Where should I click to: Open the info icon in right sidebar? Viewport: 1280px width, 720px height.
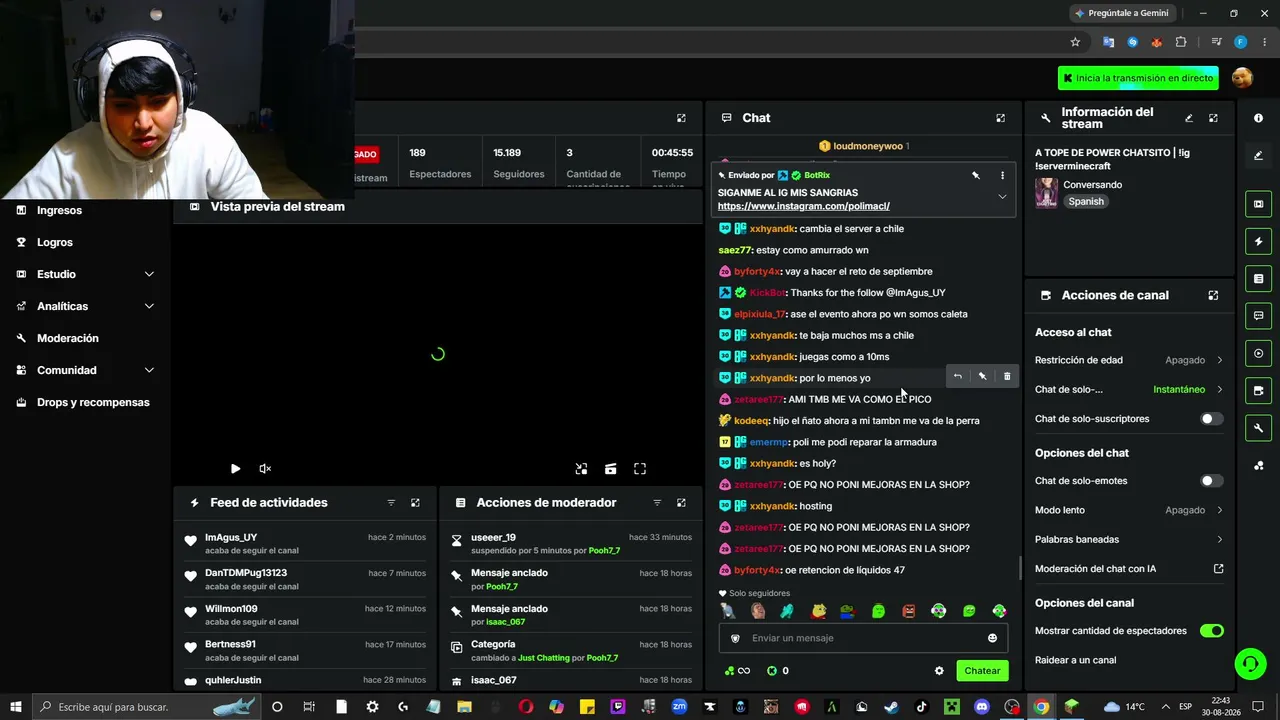(x=1258, y=118)
